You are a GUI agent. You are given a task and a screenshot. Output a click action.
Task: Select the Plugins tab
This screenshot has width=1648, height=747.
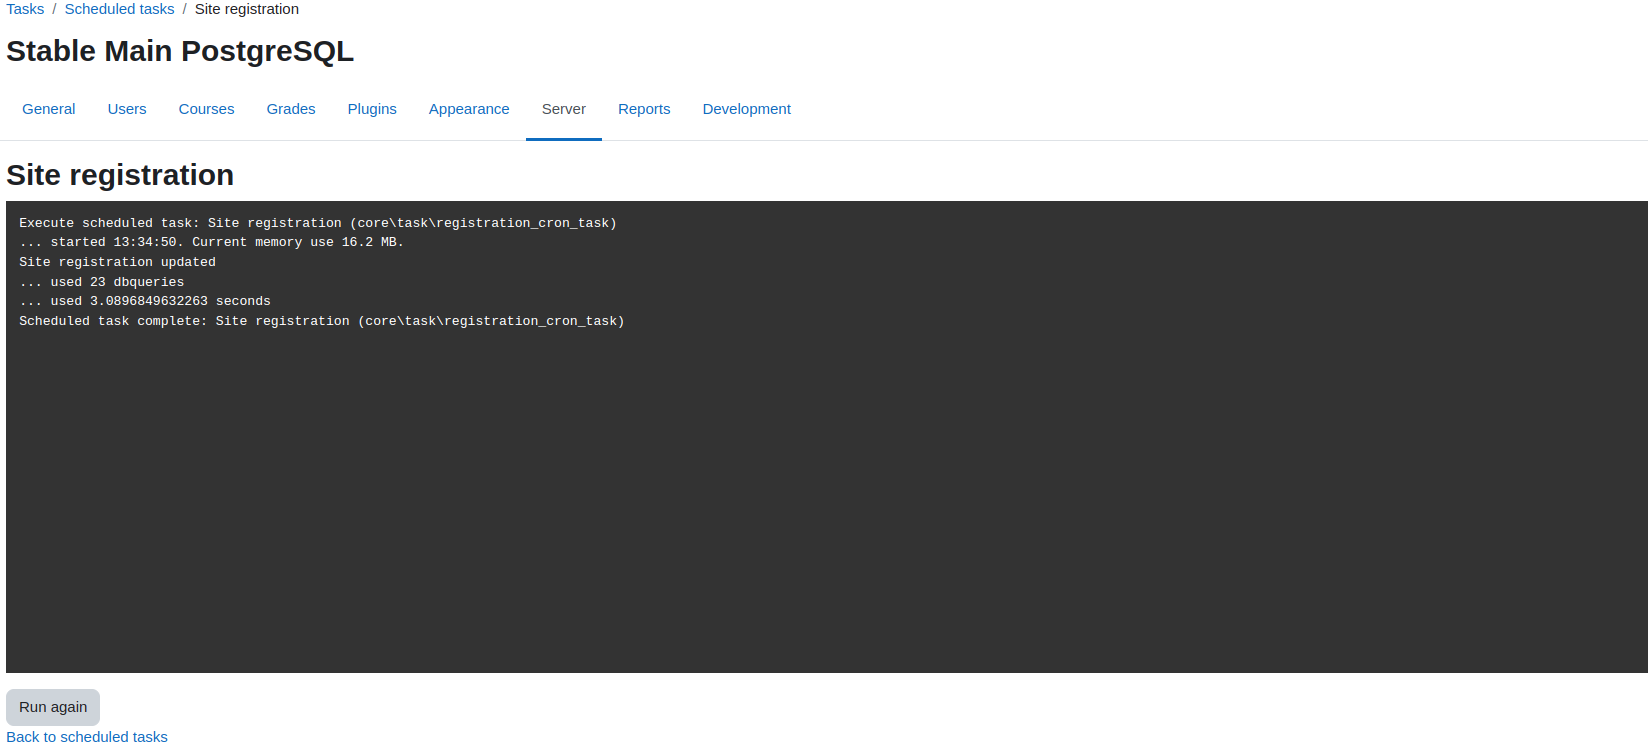click(x=372, y=109)
